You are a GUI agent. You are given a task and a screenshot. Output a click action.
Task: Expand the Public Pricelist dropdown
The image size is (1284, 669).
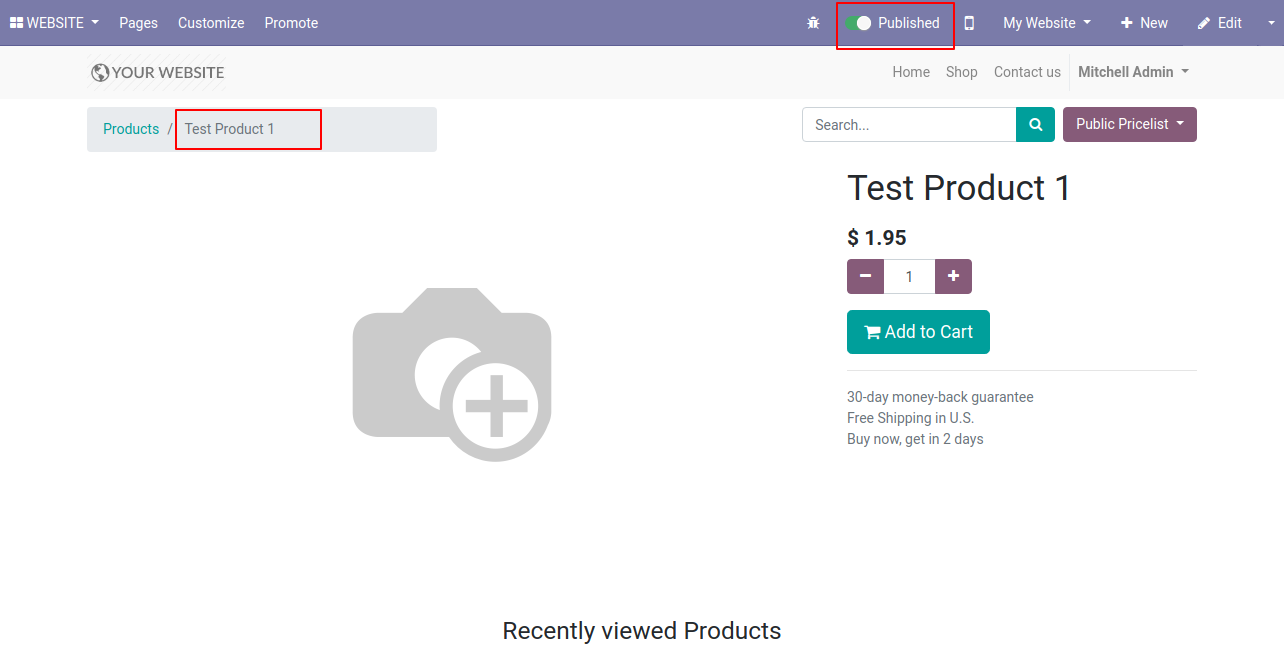[x=1130, y=124]
